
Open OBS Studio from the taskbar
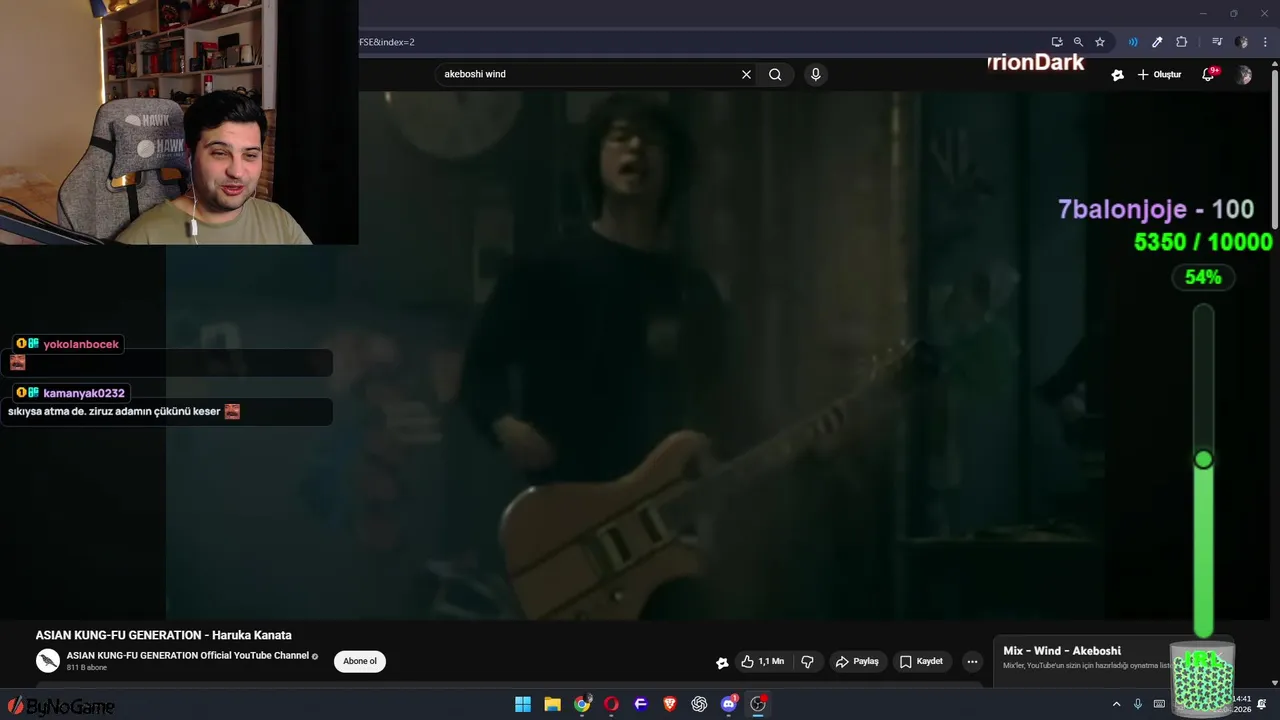758,704
